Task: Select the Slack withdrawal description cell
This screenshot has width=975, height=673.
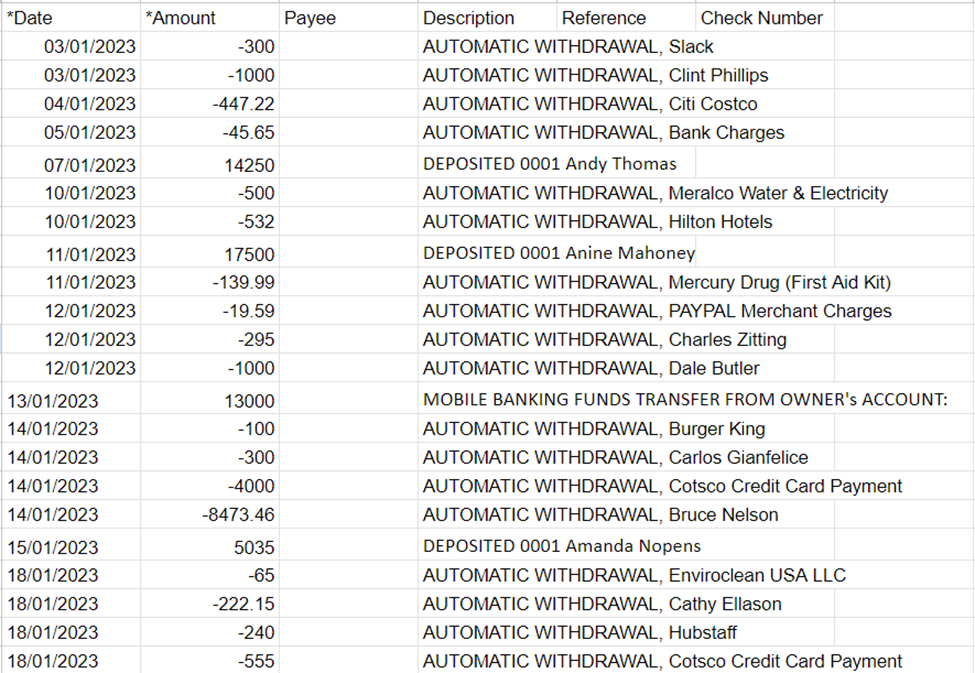Action: tap(568, 46)
